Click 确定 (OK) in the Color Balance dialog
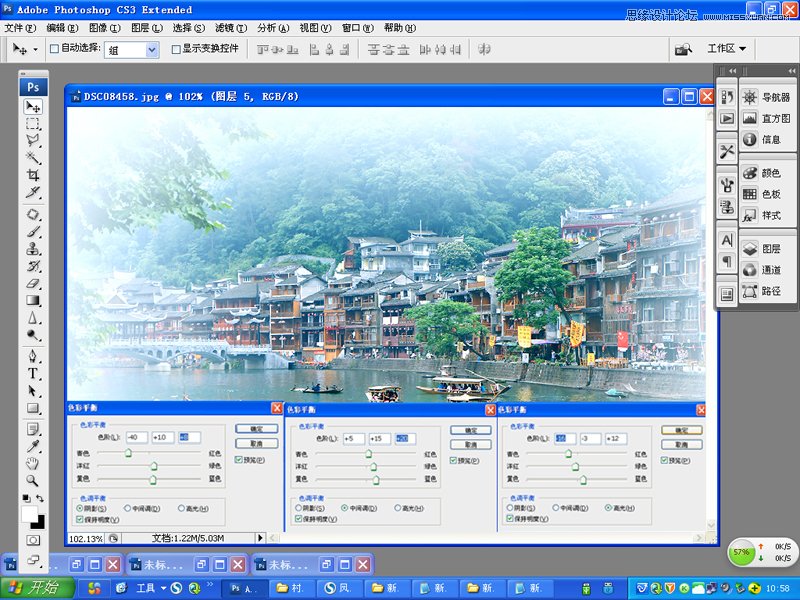Image resolution: width=800 pixels, height=600 pixels. pyautogui.click(x=257, y=427)
